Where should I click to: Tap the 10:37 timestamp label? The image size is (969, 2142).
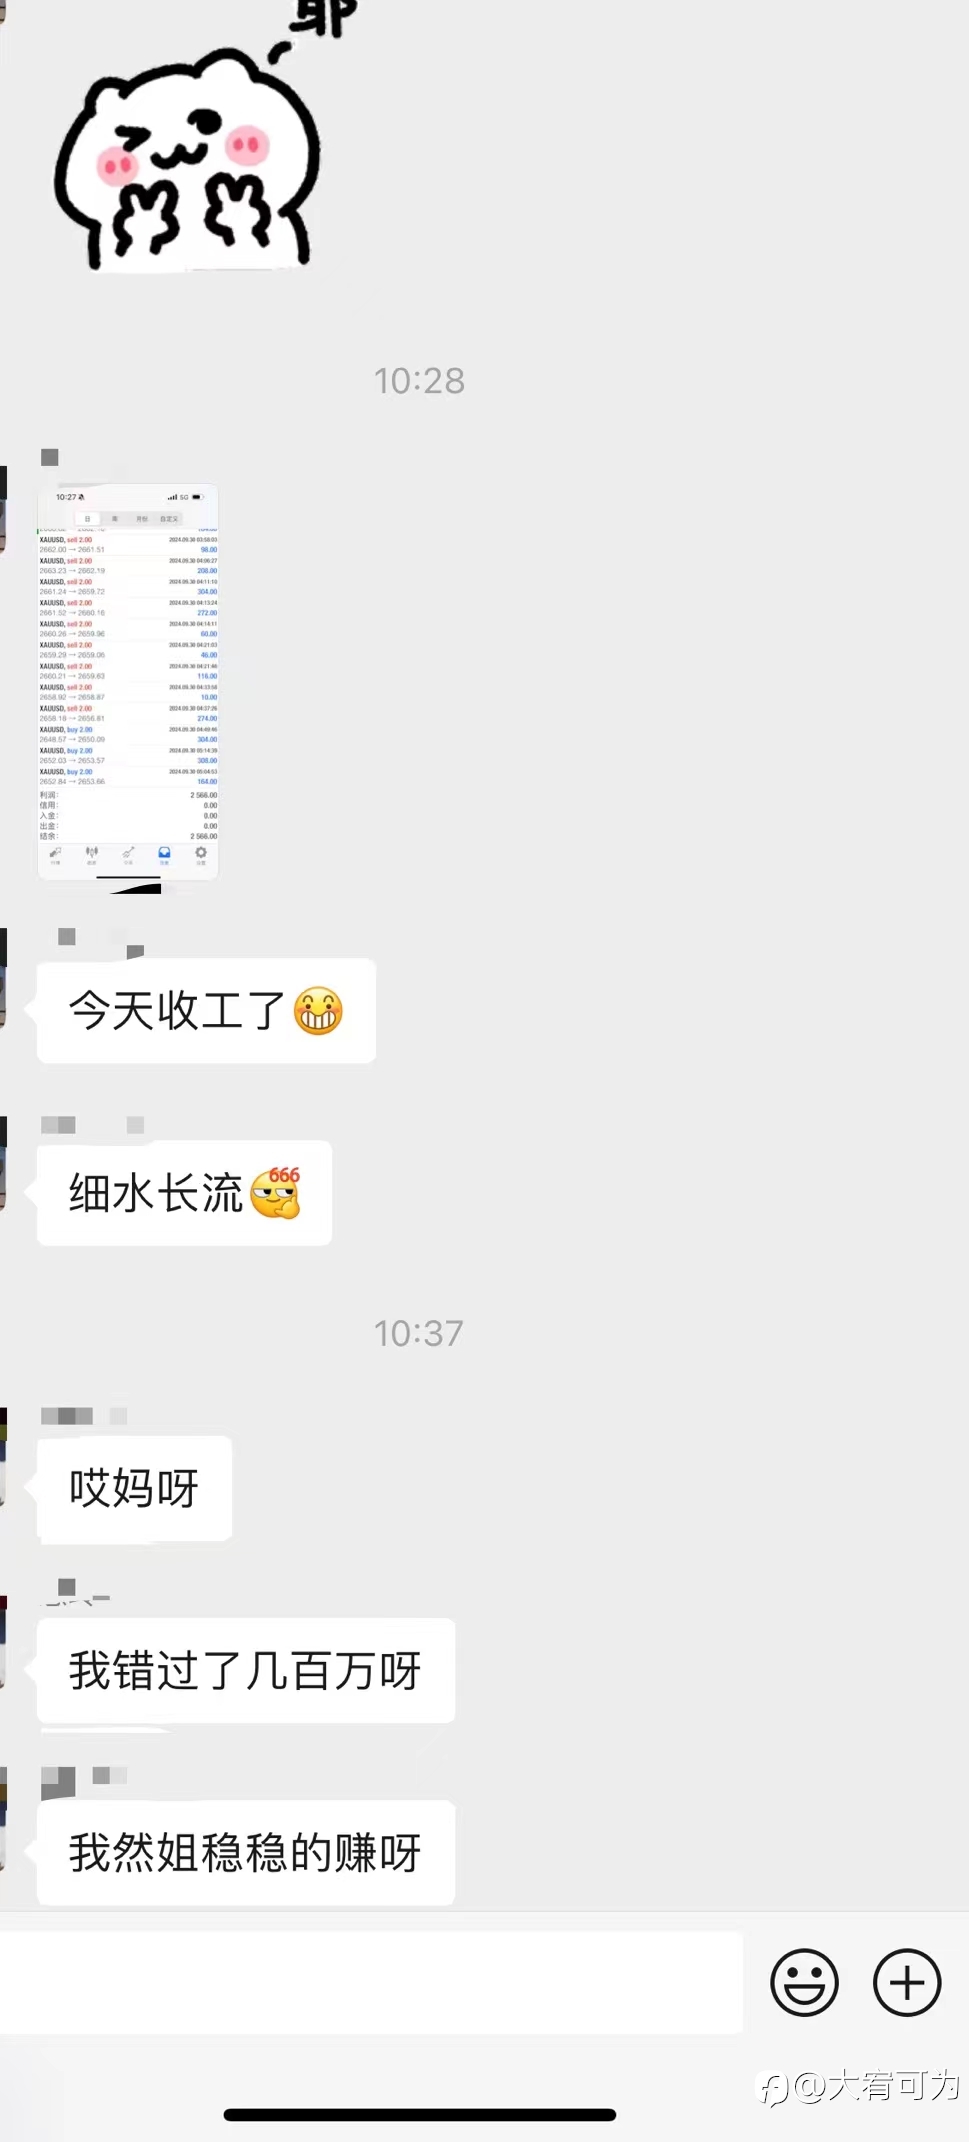point(419,1333)
